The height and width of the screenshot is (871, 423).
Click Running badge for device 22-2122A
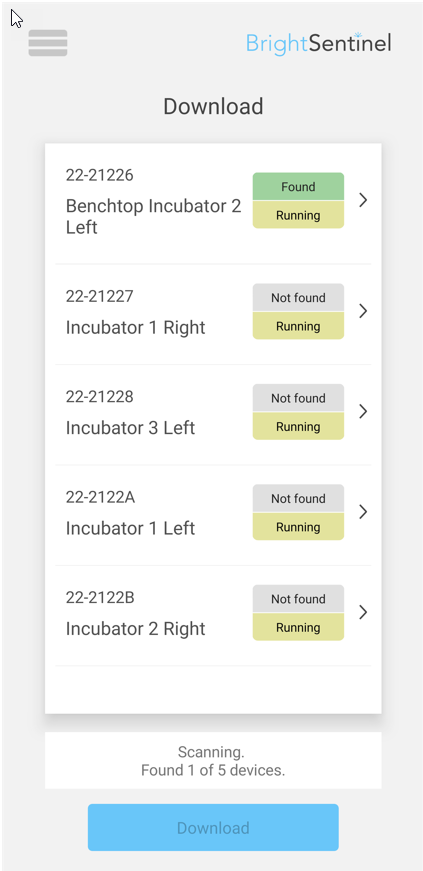(x=298, y=527)
